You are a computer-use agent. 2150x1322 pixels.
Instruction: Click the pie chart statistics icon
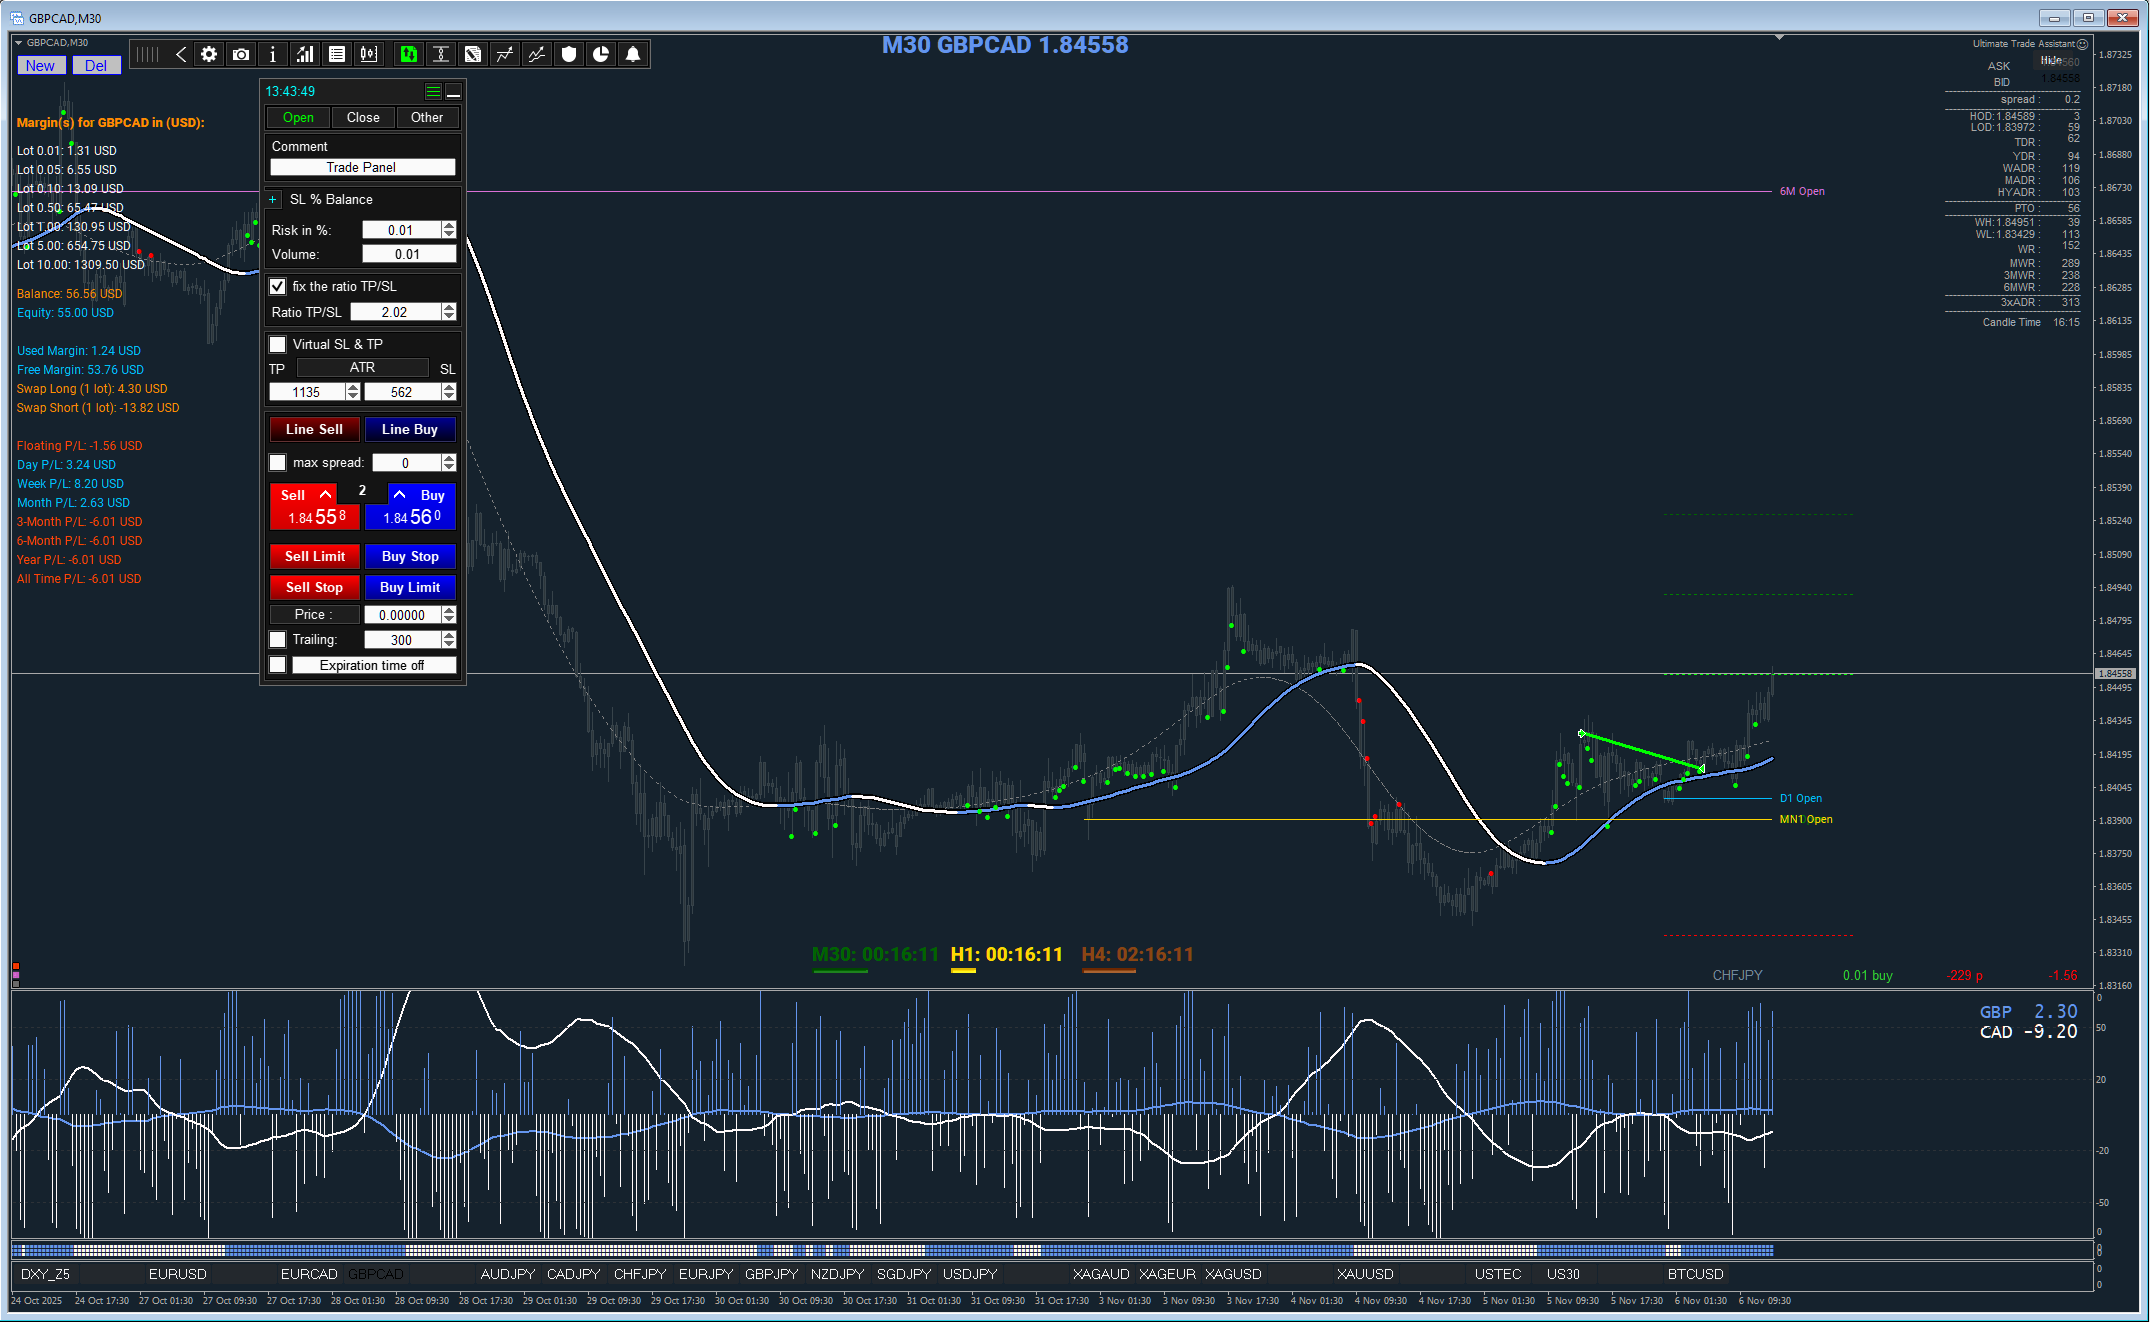tap(601, 55)
